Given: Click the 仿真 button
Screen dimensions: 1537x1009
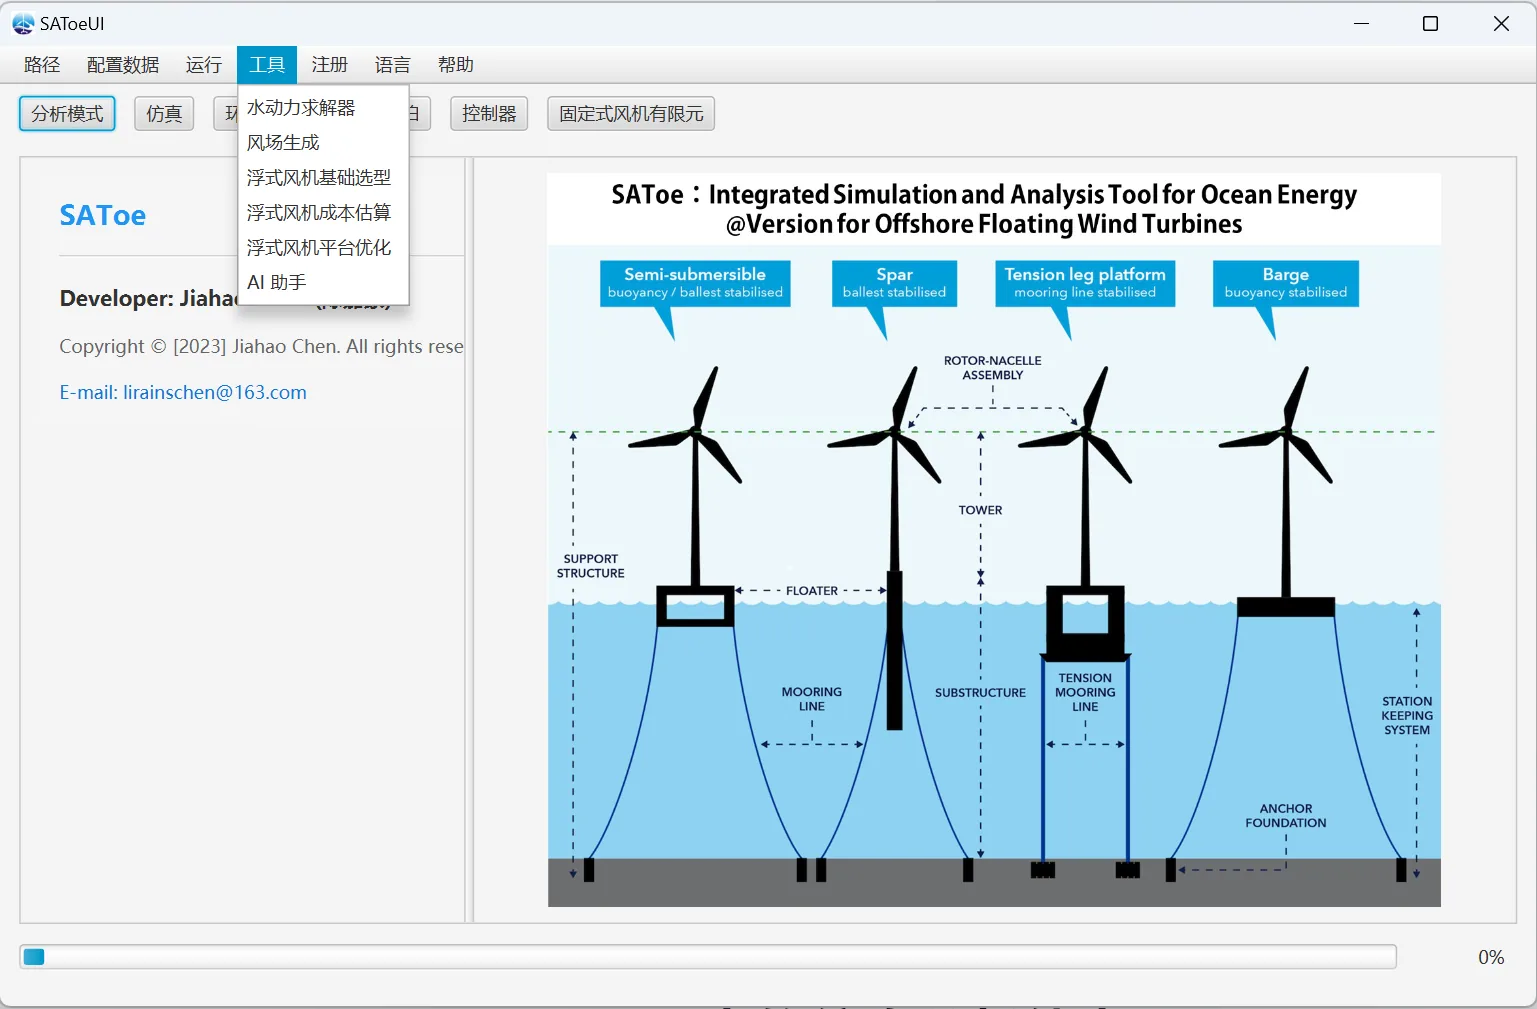Looking at the screenshot, I should coord(164,114).
